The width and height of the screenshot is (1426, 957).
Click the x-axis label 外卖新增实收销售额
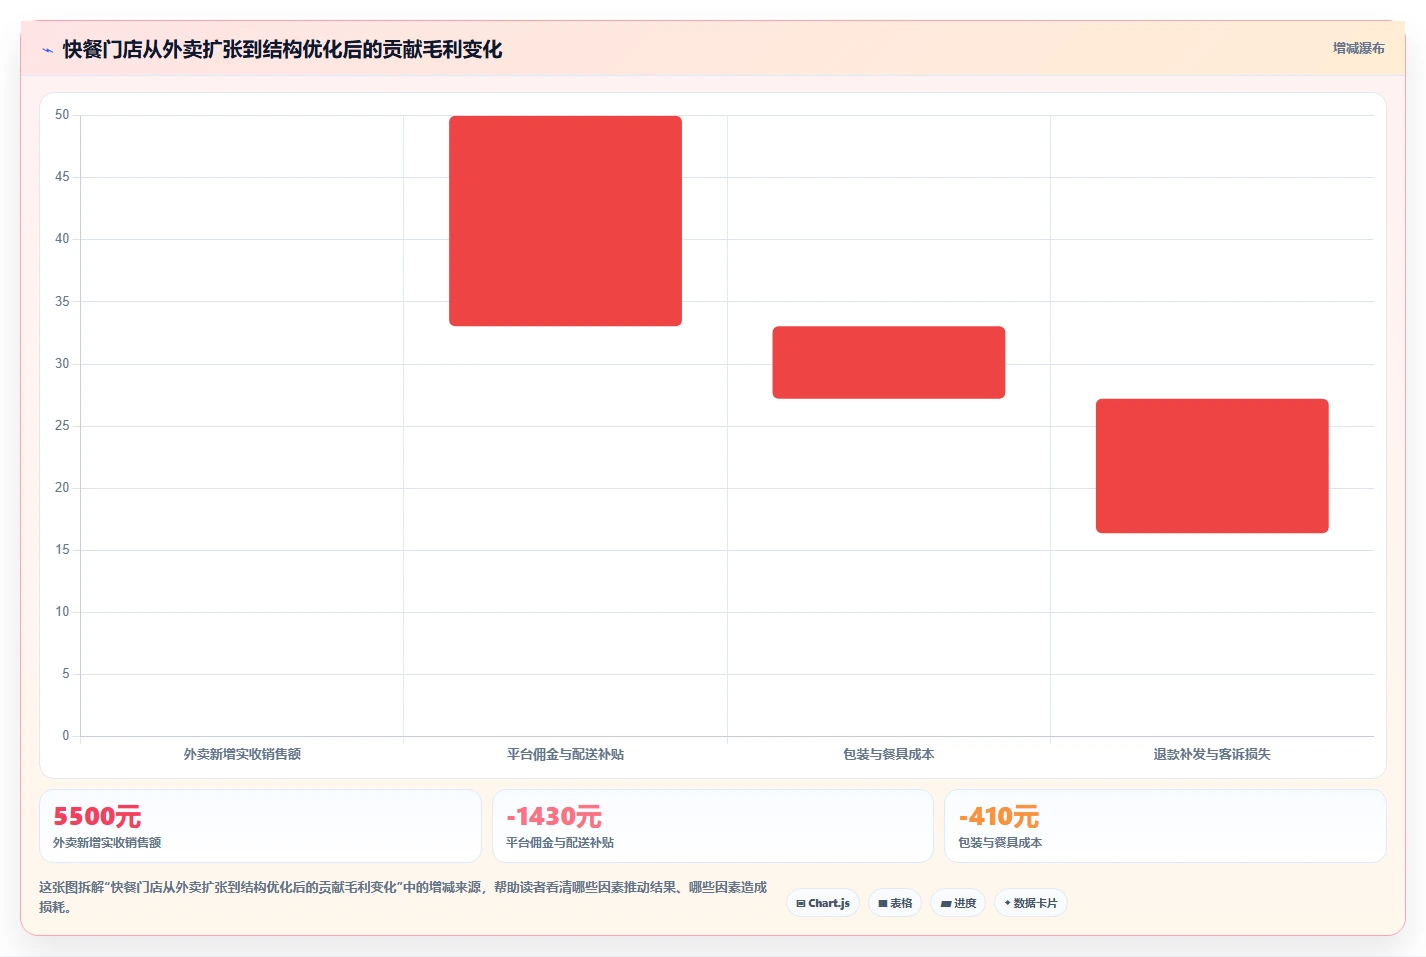(242, 754)
